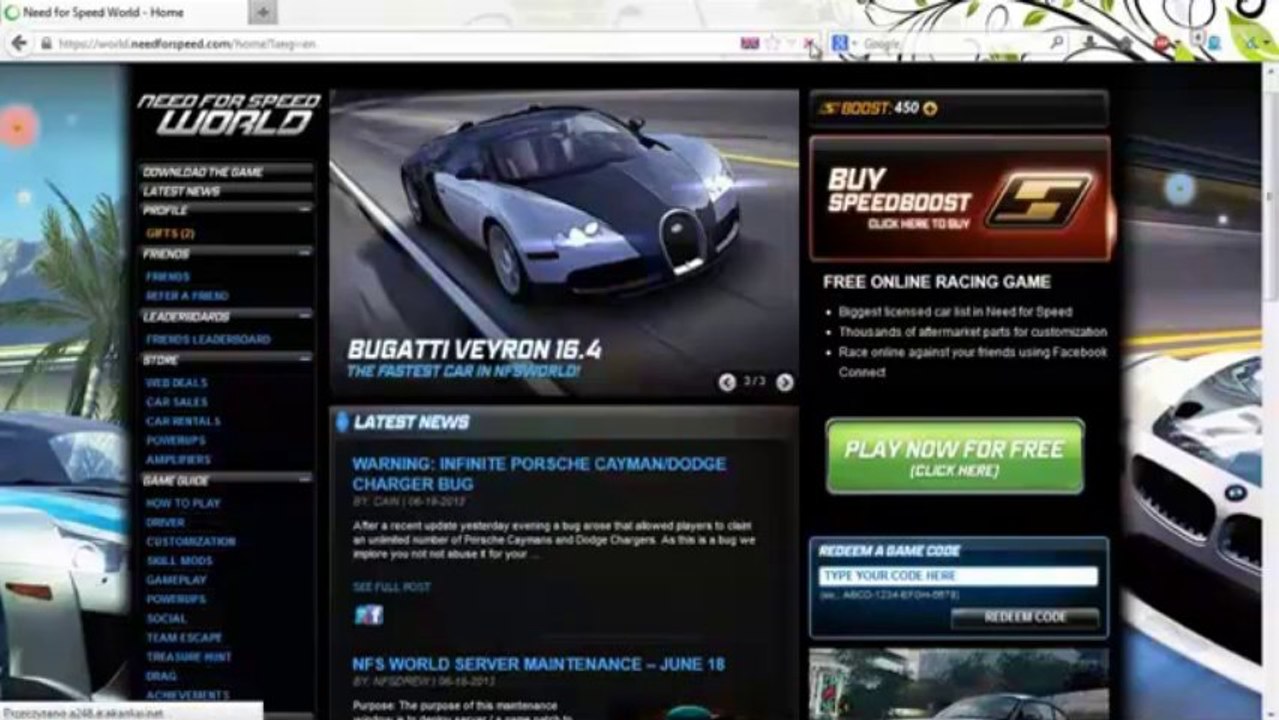This screenshot has height=720, width=1279.
Task: Open Friends link under Friends section
Action: click(x=168, y=276)
